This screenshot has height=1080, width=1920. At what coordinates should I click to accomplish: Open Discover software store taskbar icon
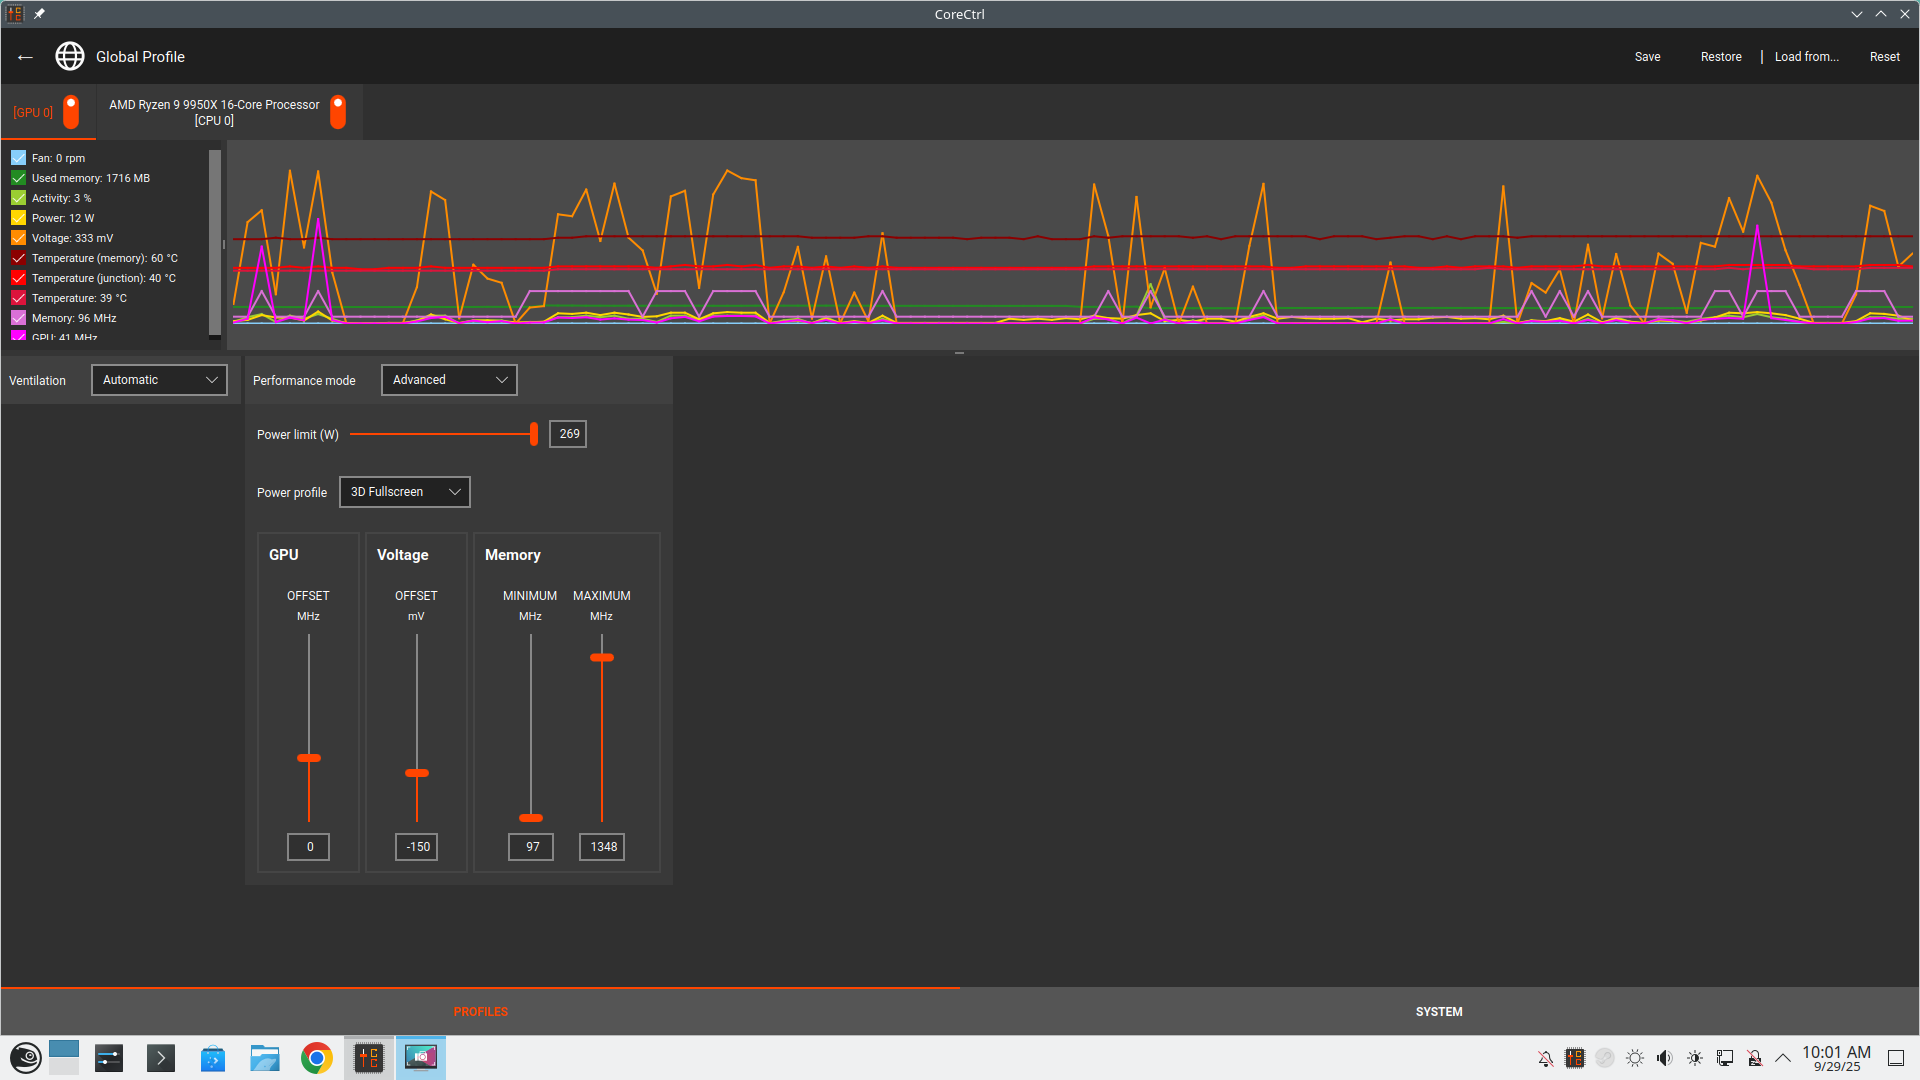point(212,1058)
